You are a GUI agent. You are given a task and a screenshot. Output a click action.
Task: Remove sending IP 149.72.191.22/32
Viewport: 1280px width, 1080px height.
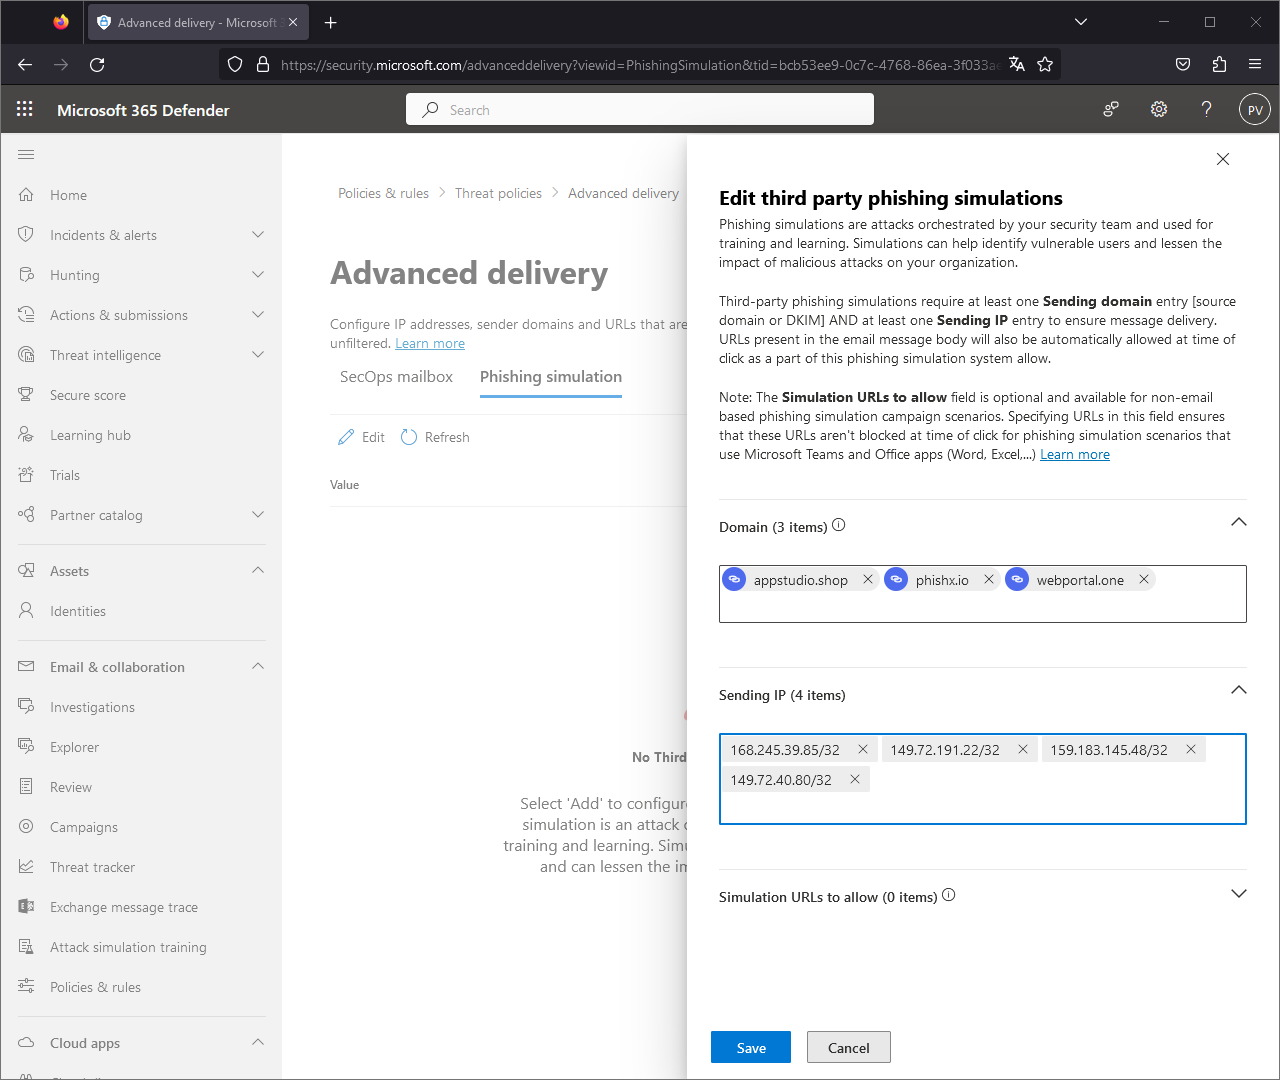tap(1023, 749)
